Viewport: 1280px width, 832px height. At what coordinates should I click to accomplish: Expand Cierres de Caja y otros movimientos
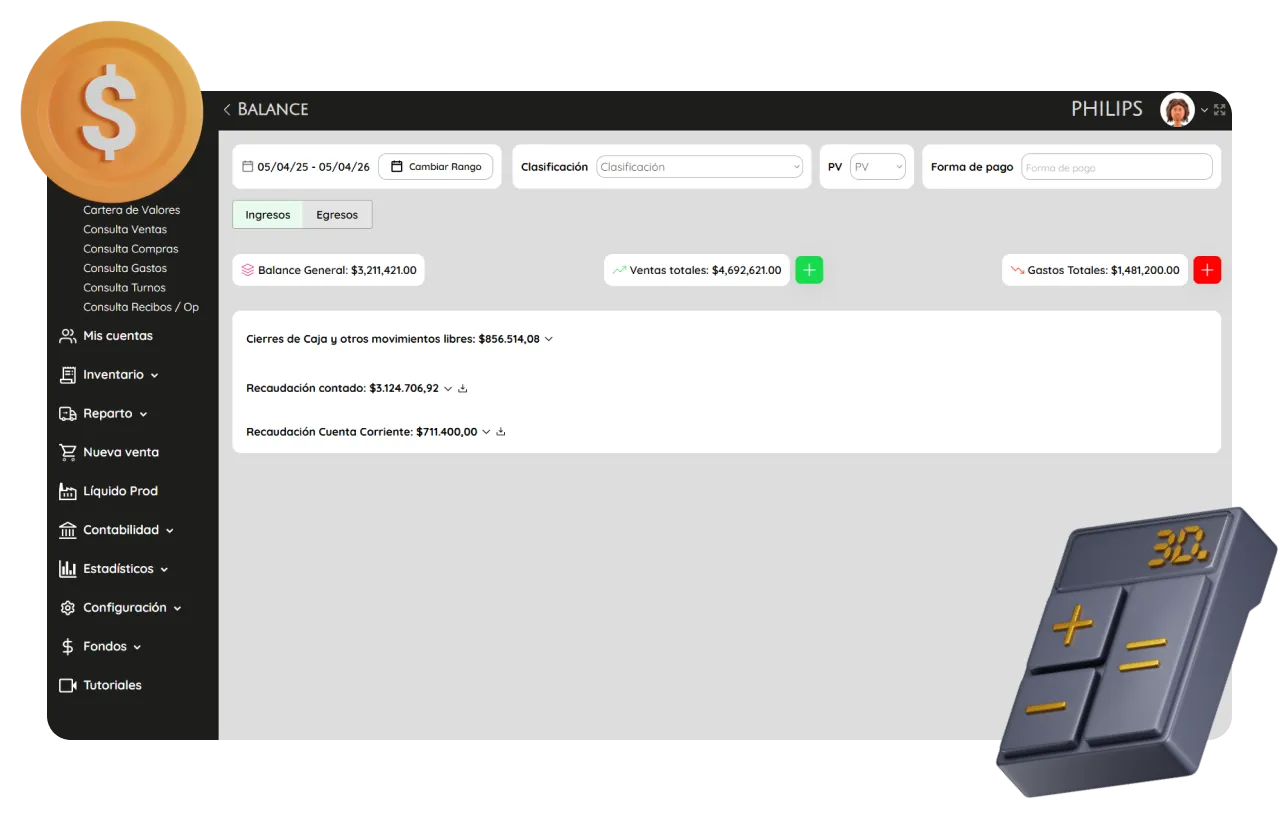point(549,339)
